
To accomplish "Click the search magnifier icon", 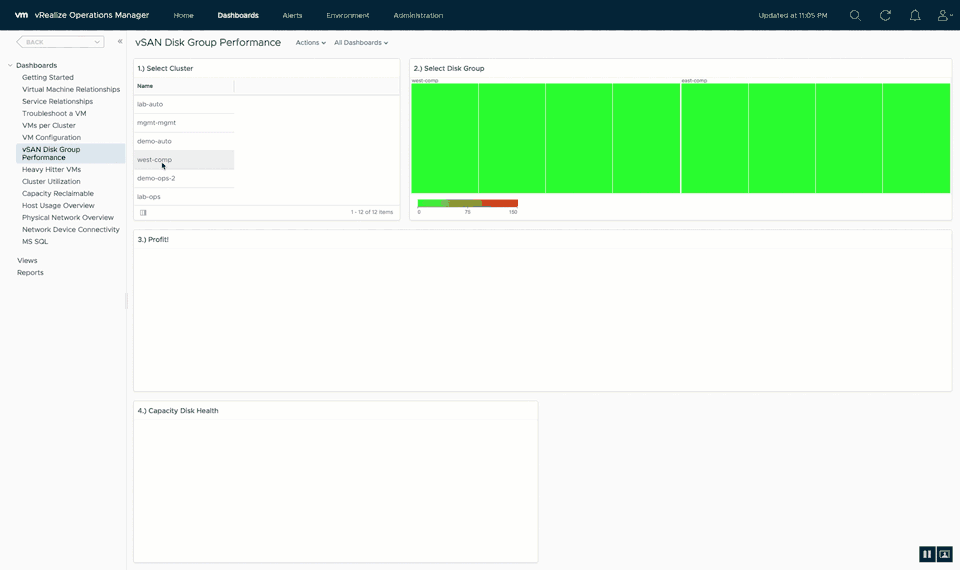I will point(855,15).
